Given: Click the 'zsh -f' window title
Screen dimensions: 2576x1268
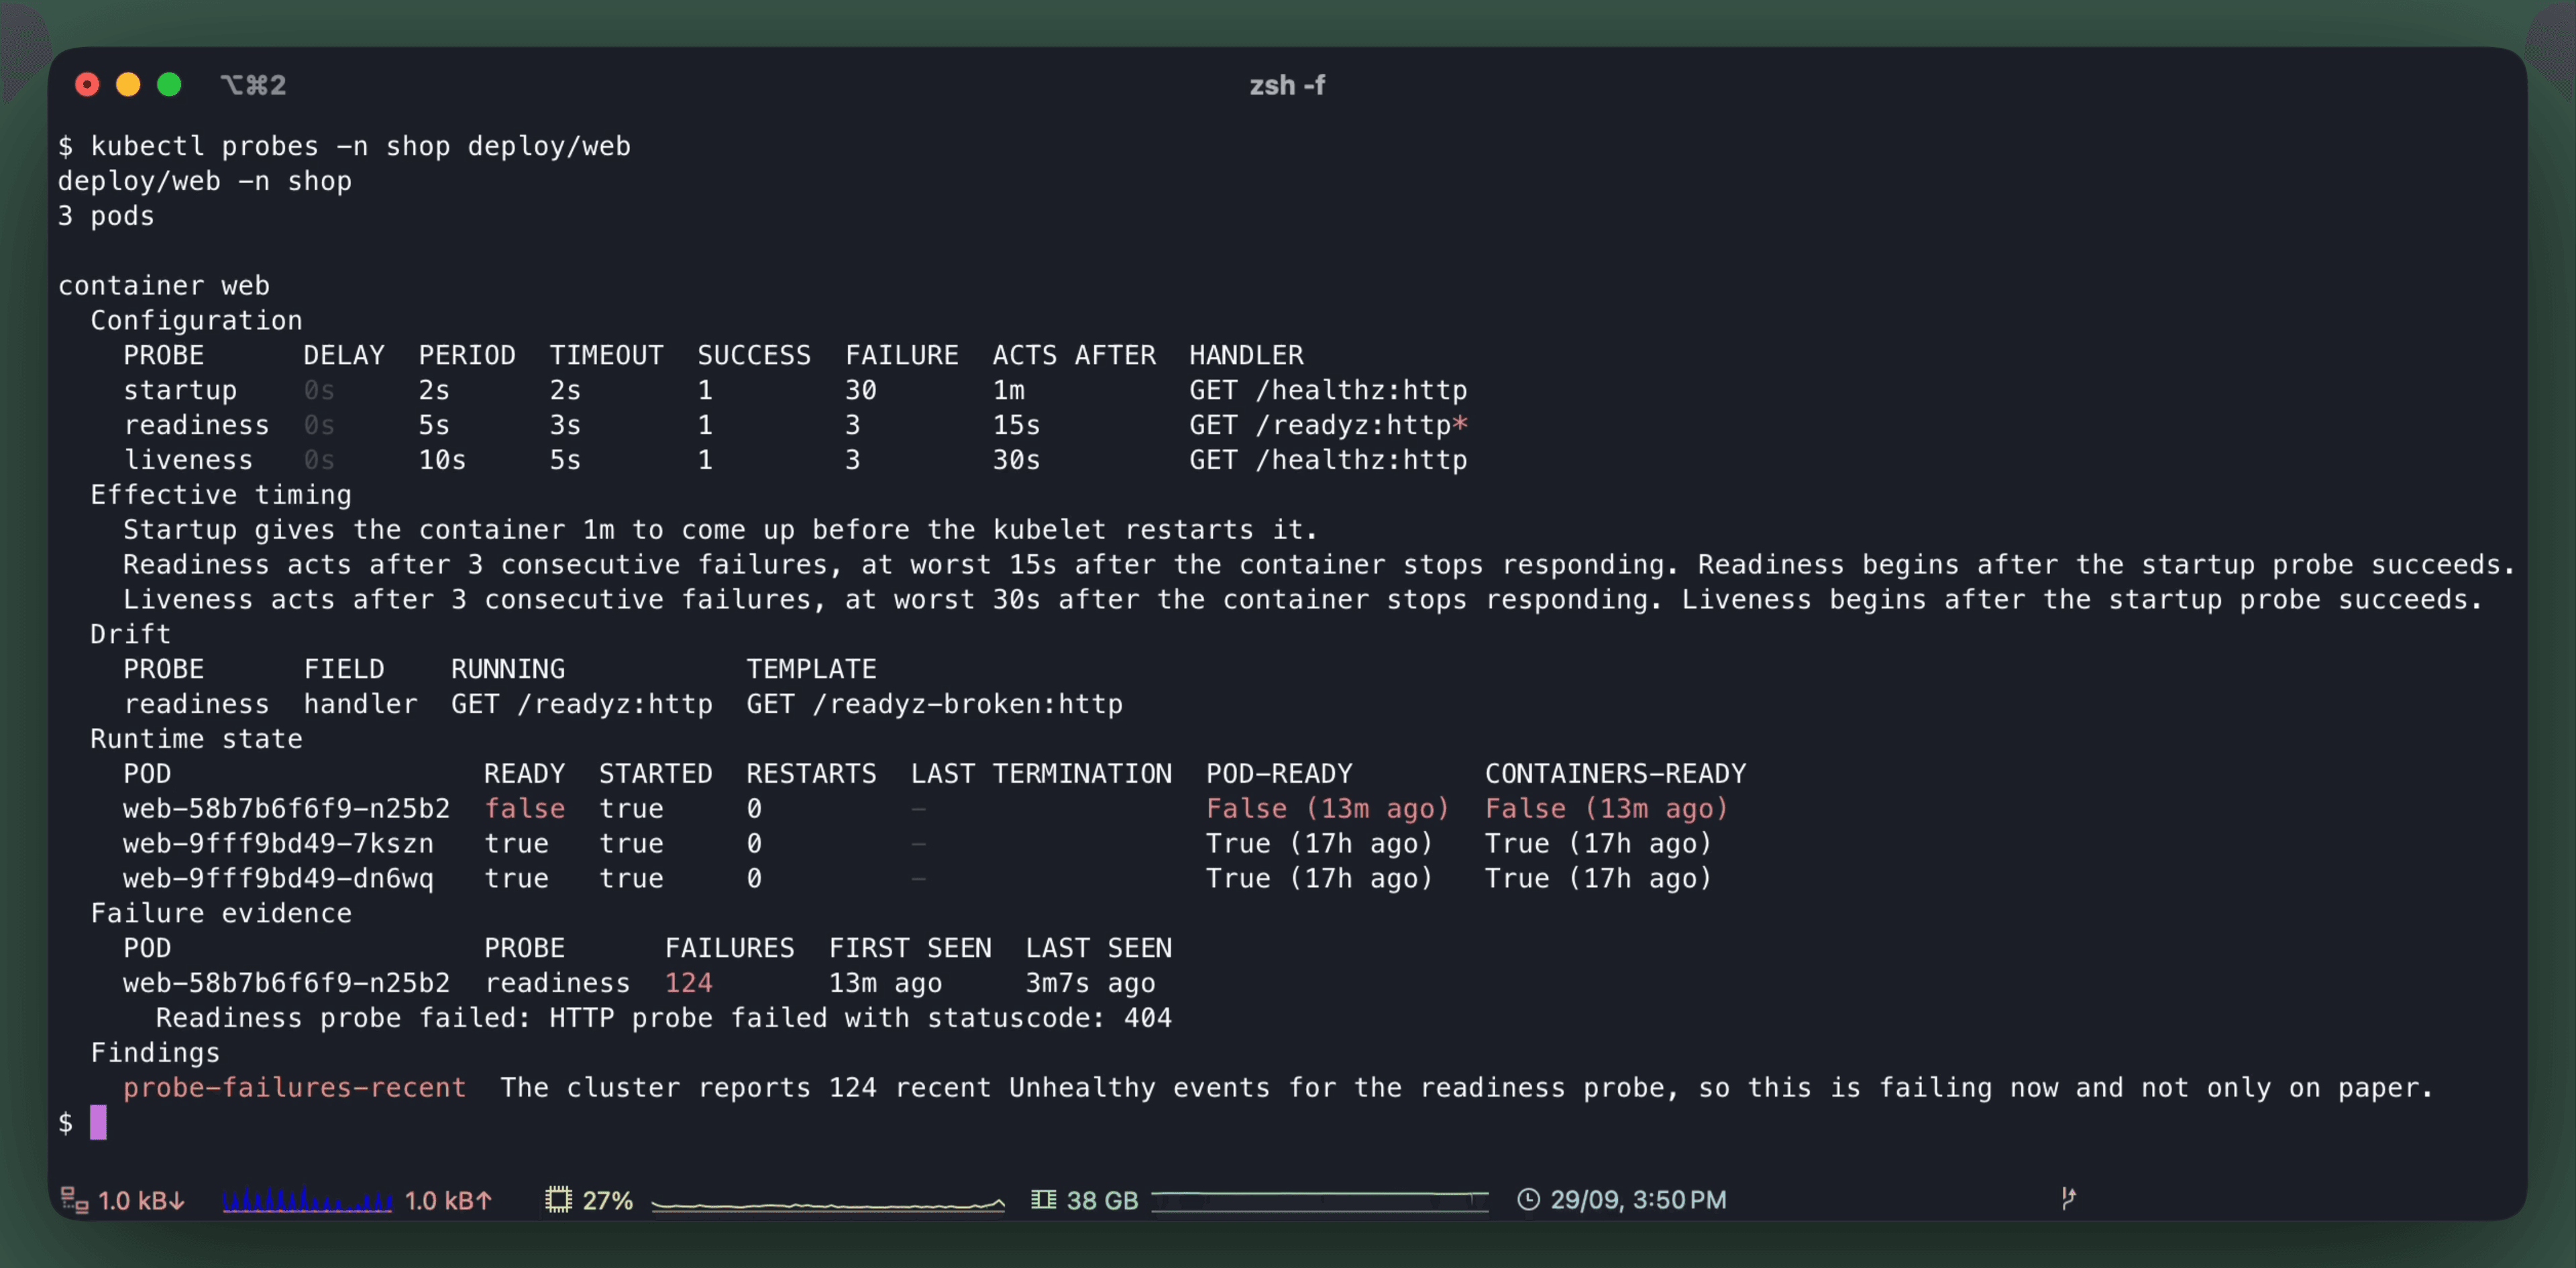Looking at the screenshot, I should 1287,85.
